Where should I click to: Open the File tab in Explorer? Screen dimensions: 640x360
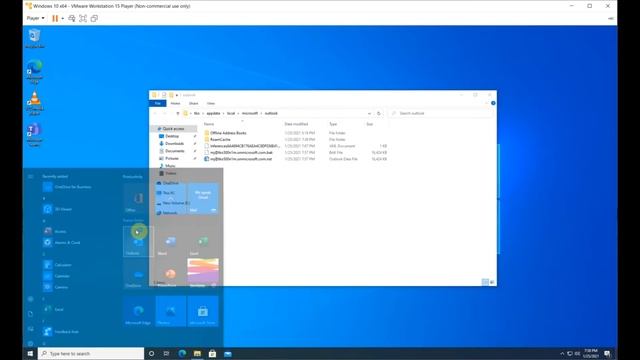[158, 104]
